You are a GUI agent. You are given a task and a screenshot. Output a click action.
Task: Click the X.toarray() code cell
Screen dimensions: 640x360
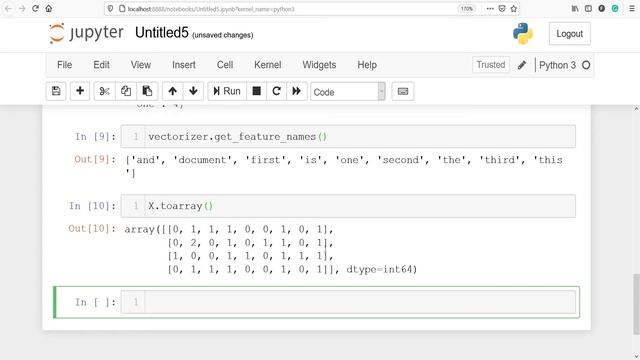348,206
